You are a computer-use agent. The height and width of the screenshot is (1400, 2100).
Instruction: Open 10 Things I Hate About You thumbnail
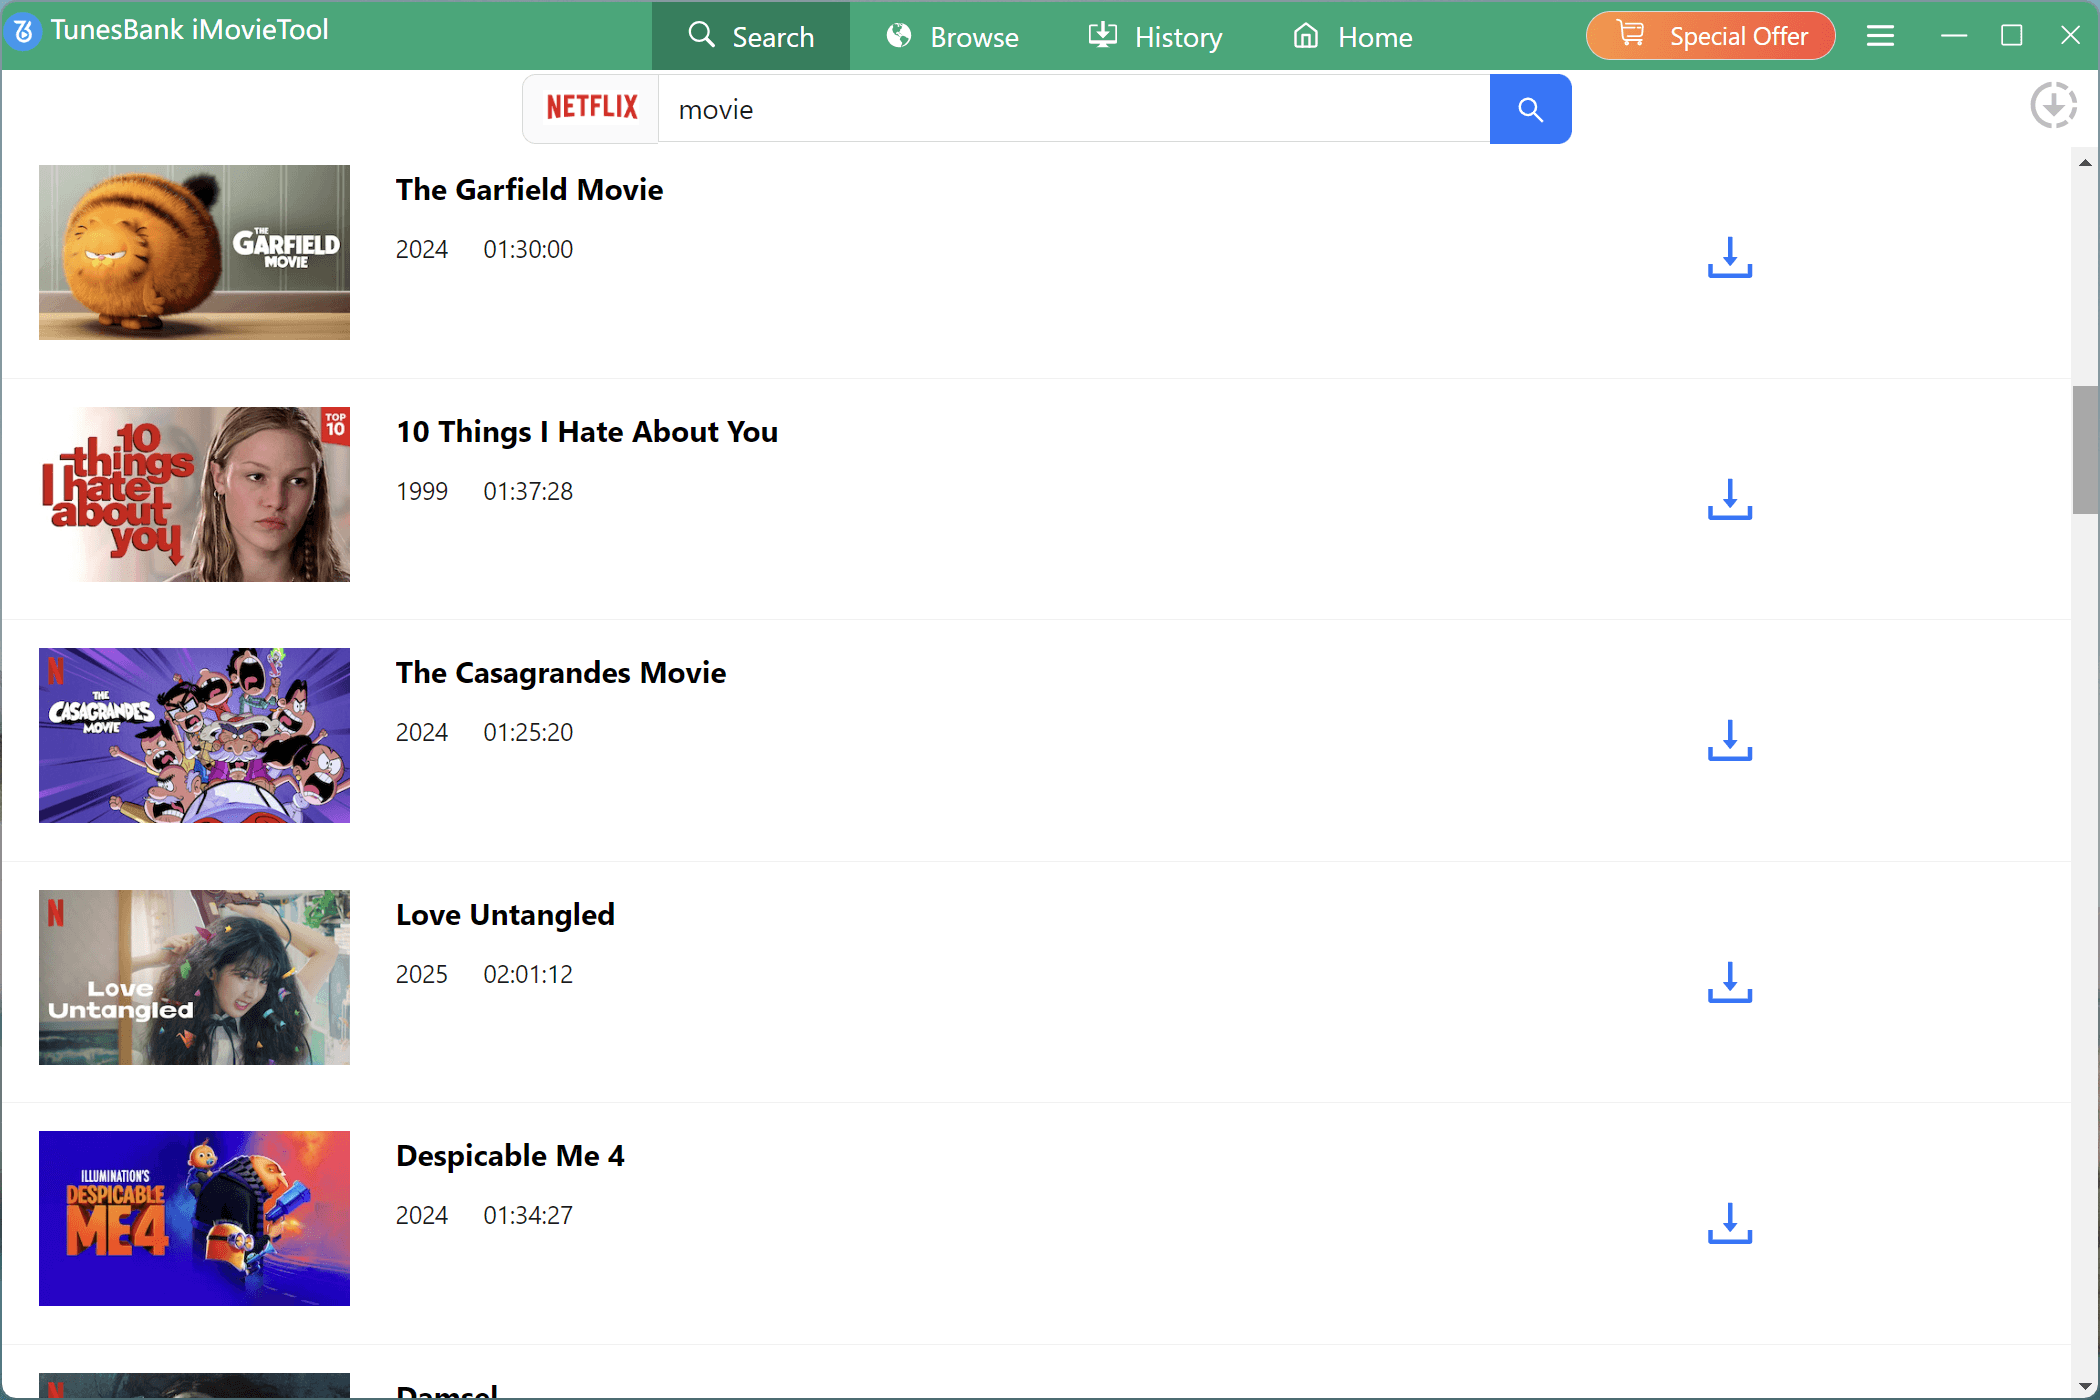pos(194,494)
